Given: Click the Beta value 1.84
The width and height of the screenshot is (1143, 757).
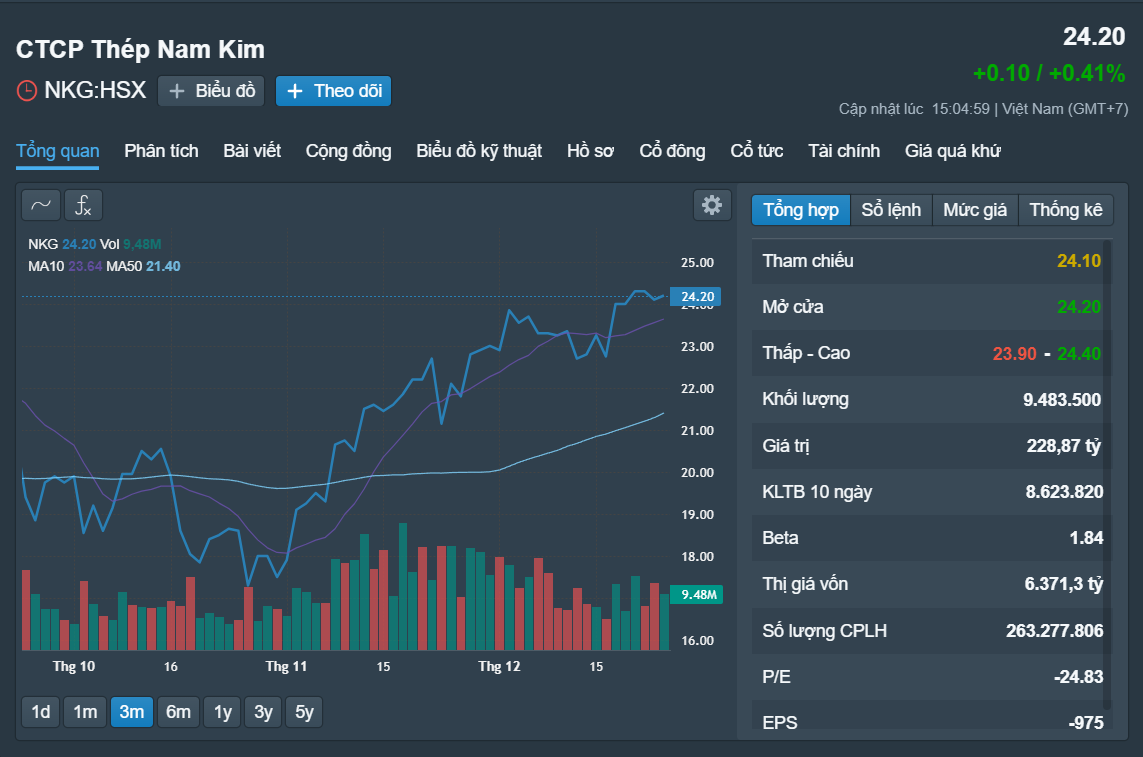Looking at the screenshot, I should coord(1086,537).
